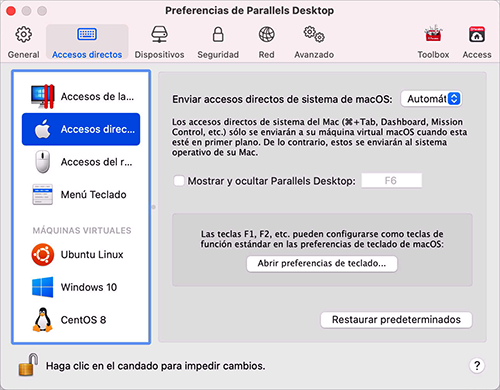The image size is (500, 390).
Task: Select Ubuntu Linux virtual machine
Action: [x=81, y=255]
